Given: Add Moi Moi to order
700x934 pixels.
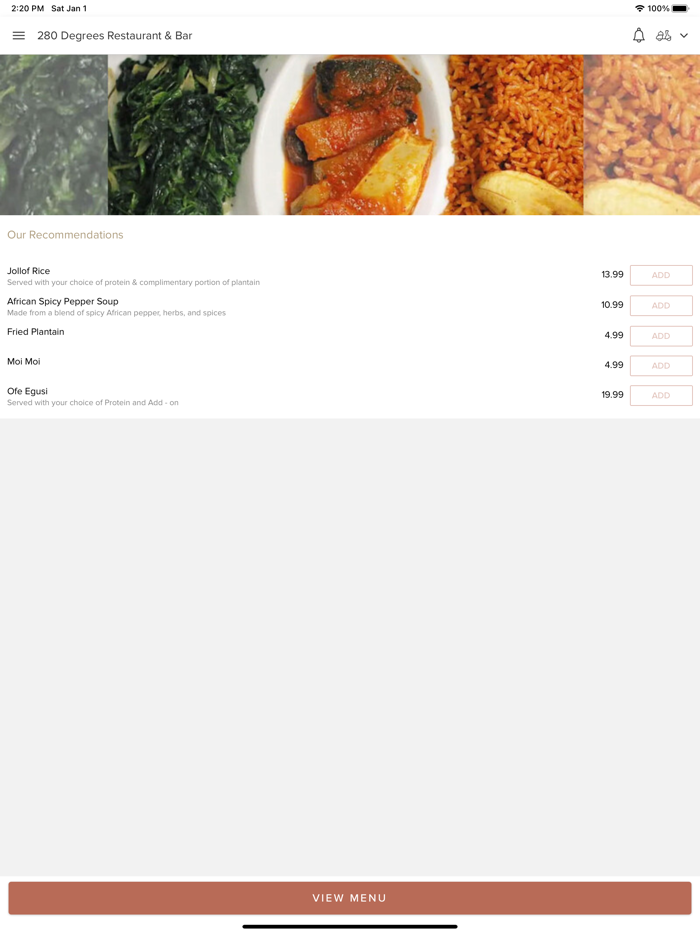Looking at the screenshot, I should click(661, 366).
